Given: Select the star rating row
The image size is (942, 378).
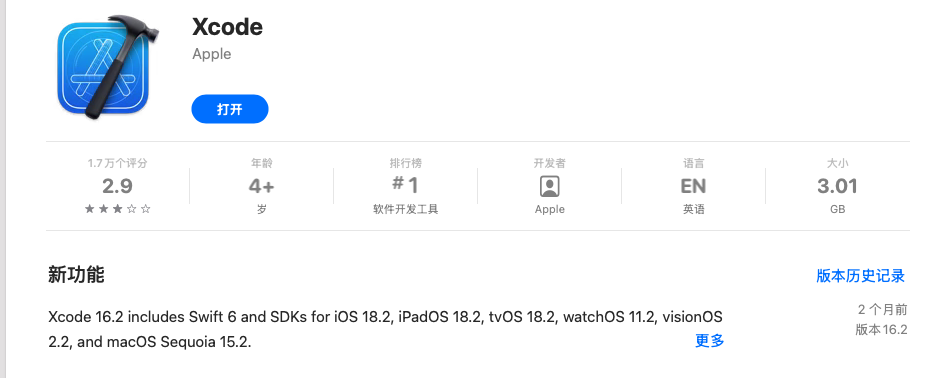Looking at the screenshot, I should point(117,209).
